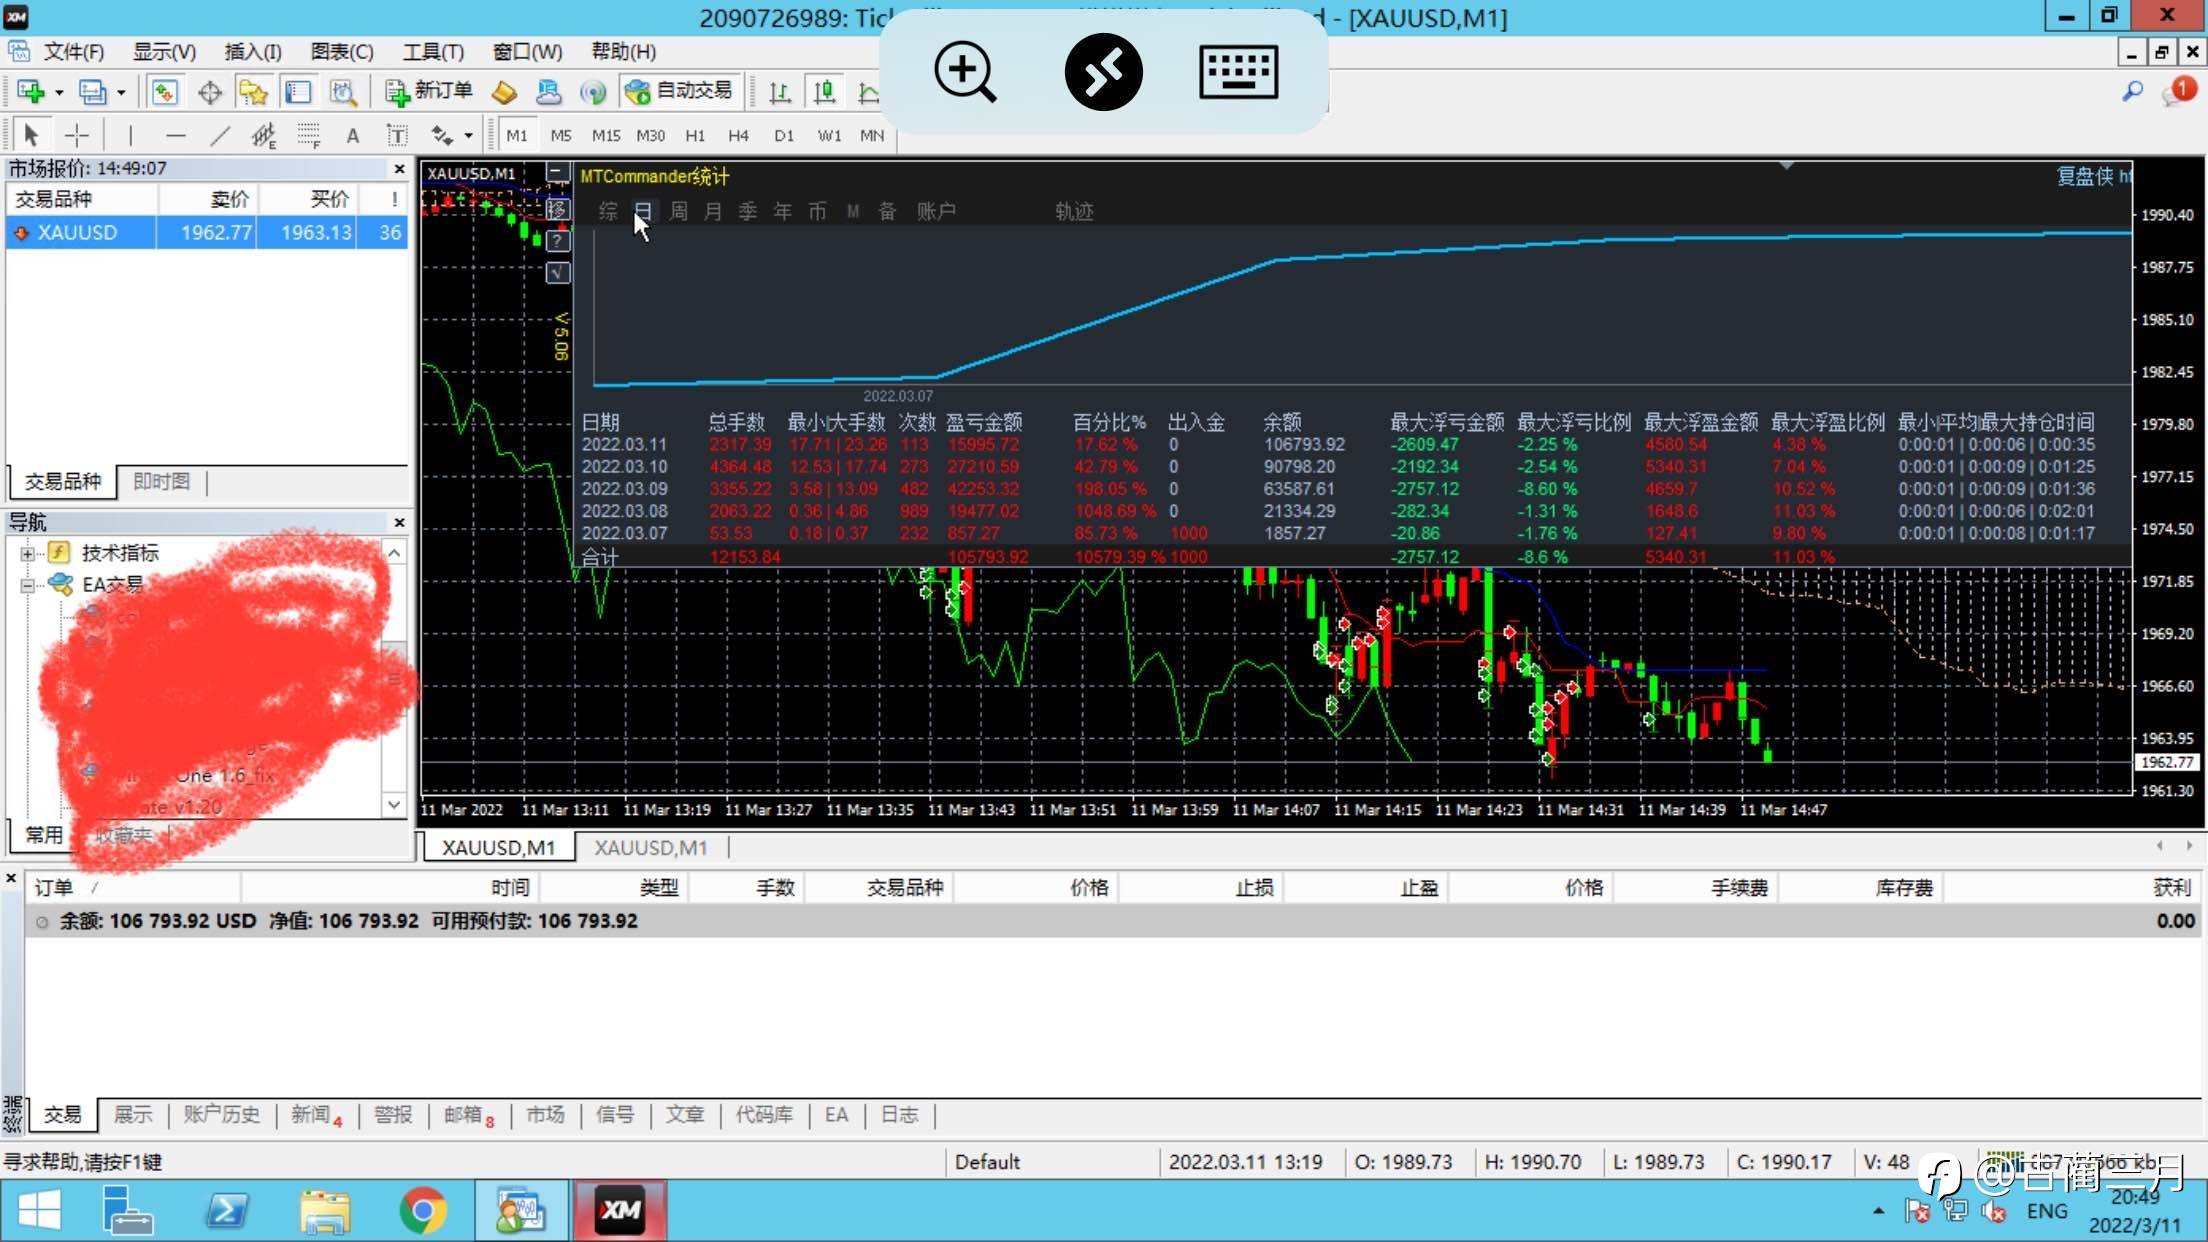Viewport: 2208px width, 1242px height.
Task: Switch to the 账户历史 terminal tab
Action: pos(221,1114)
